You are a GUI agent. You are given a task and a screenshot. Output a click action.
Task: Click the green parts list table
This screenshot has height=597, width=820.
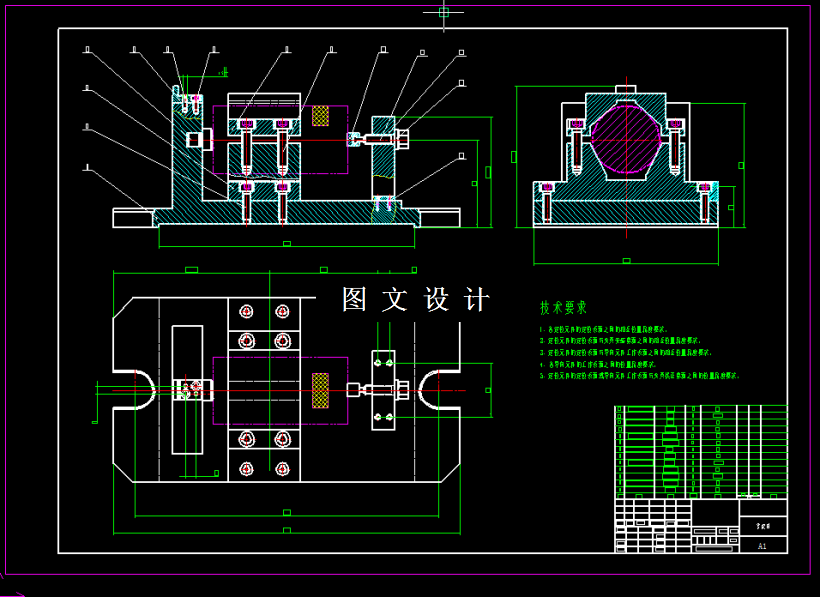click(x=701, y=452)
